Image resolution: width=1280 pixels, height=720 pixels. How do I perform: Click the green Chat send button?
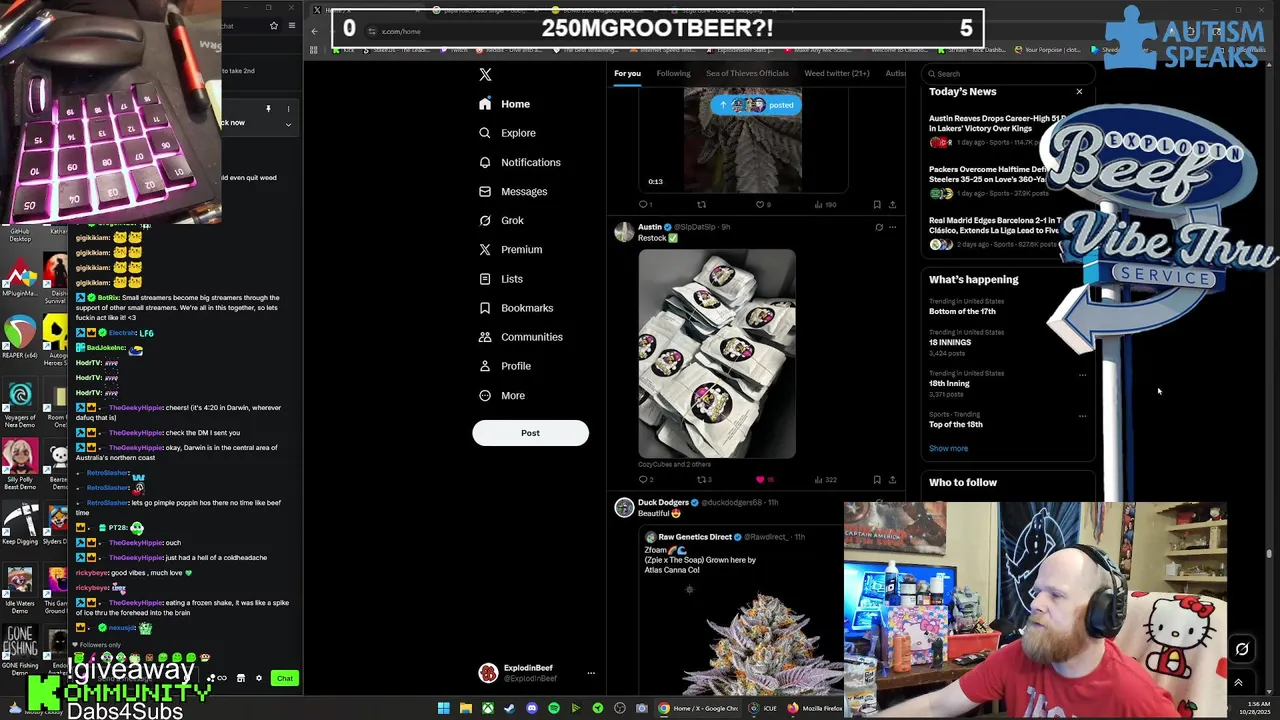pos(285,678)
